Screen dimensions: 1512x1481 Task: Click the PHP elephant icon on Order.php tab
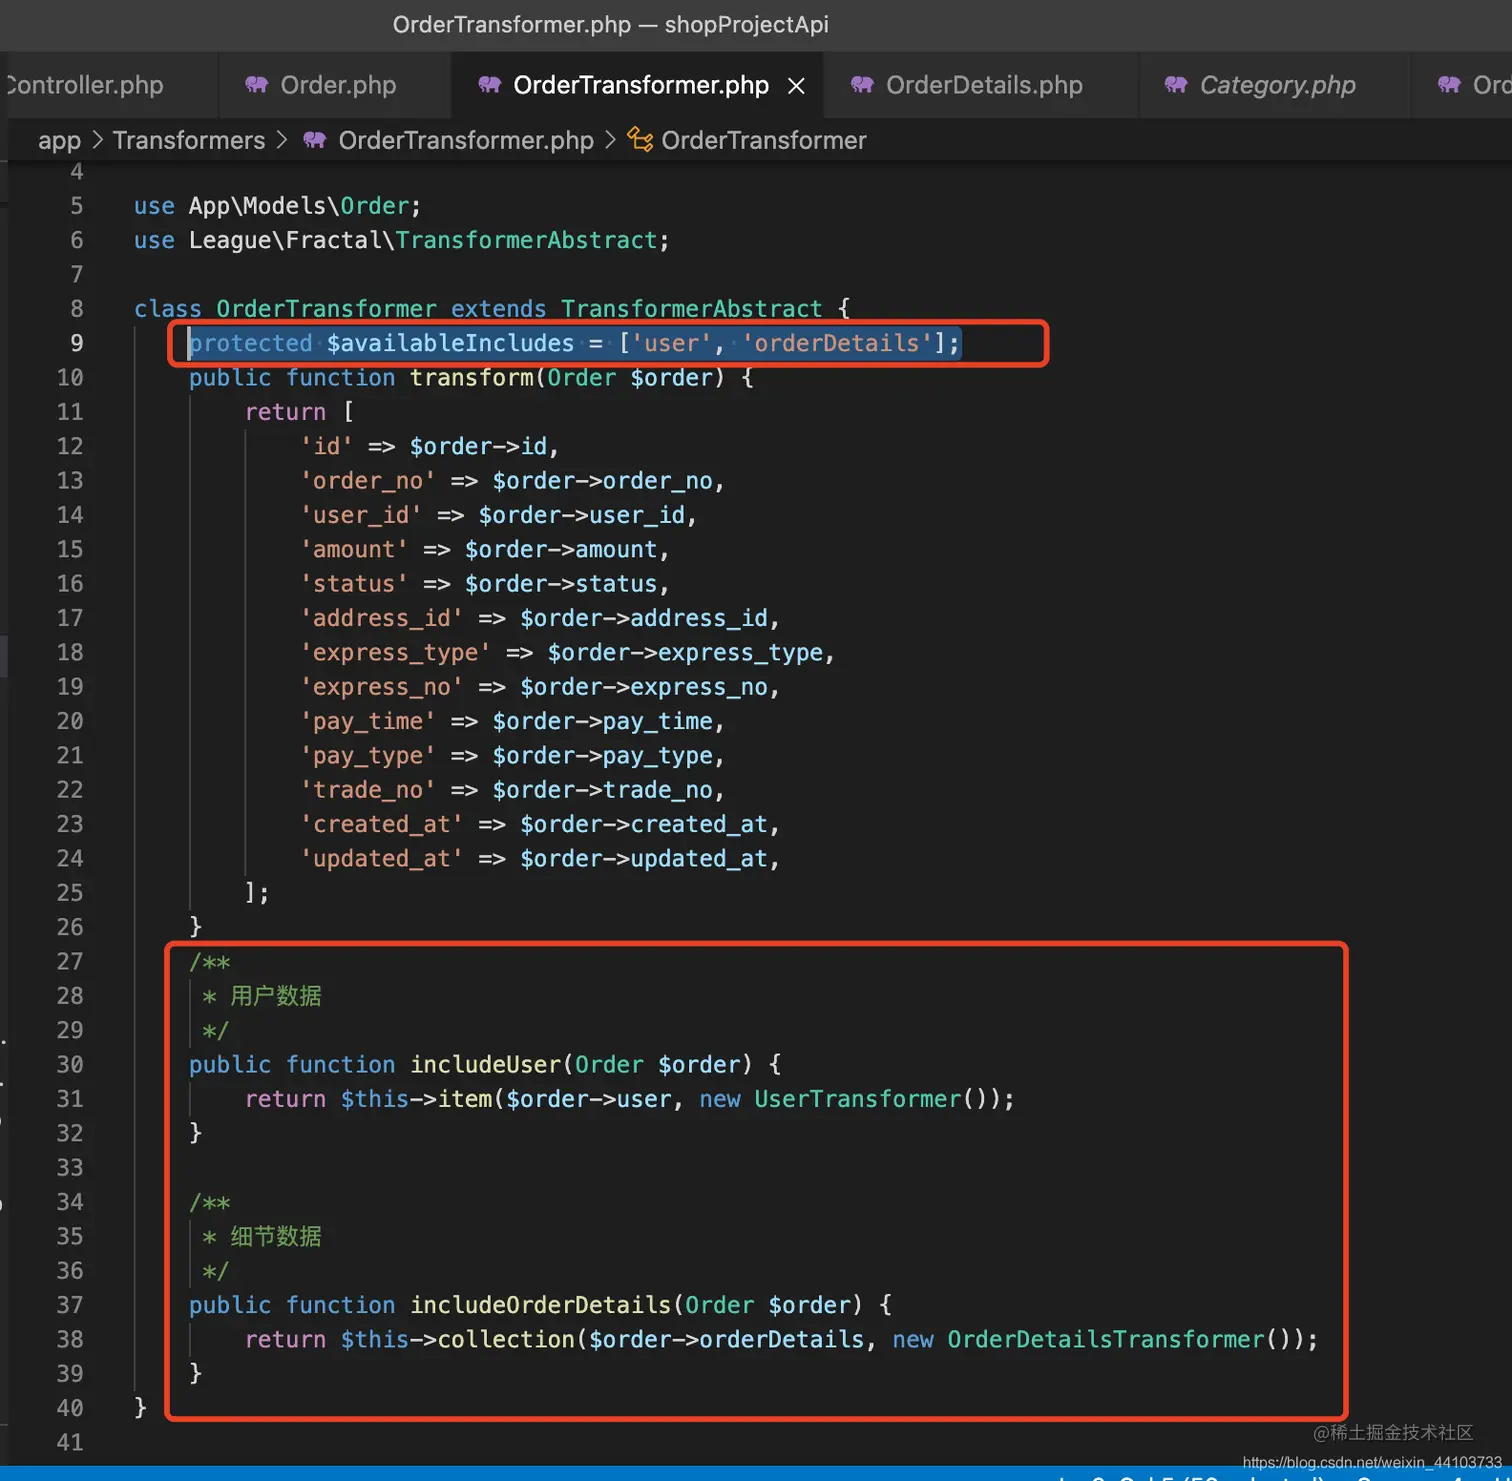pos(257,85)
